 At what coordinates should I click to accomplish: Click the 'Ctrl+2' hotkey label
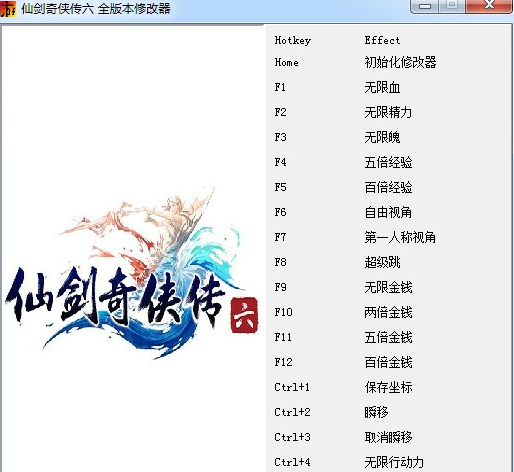(x=292, y=412)
